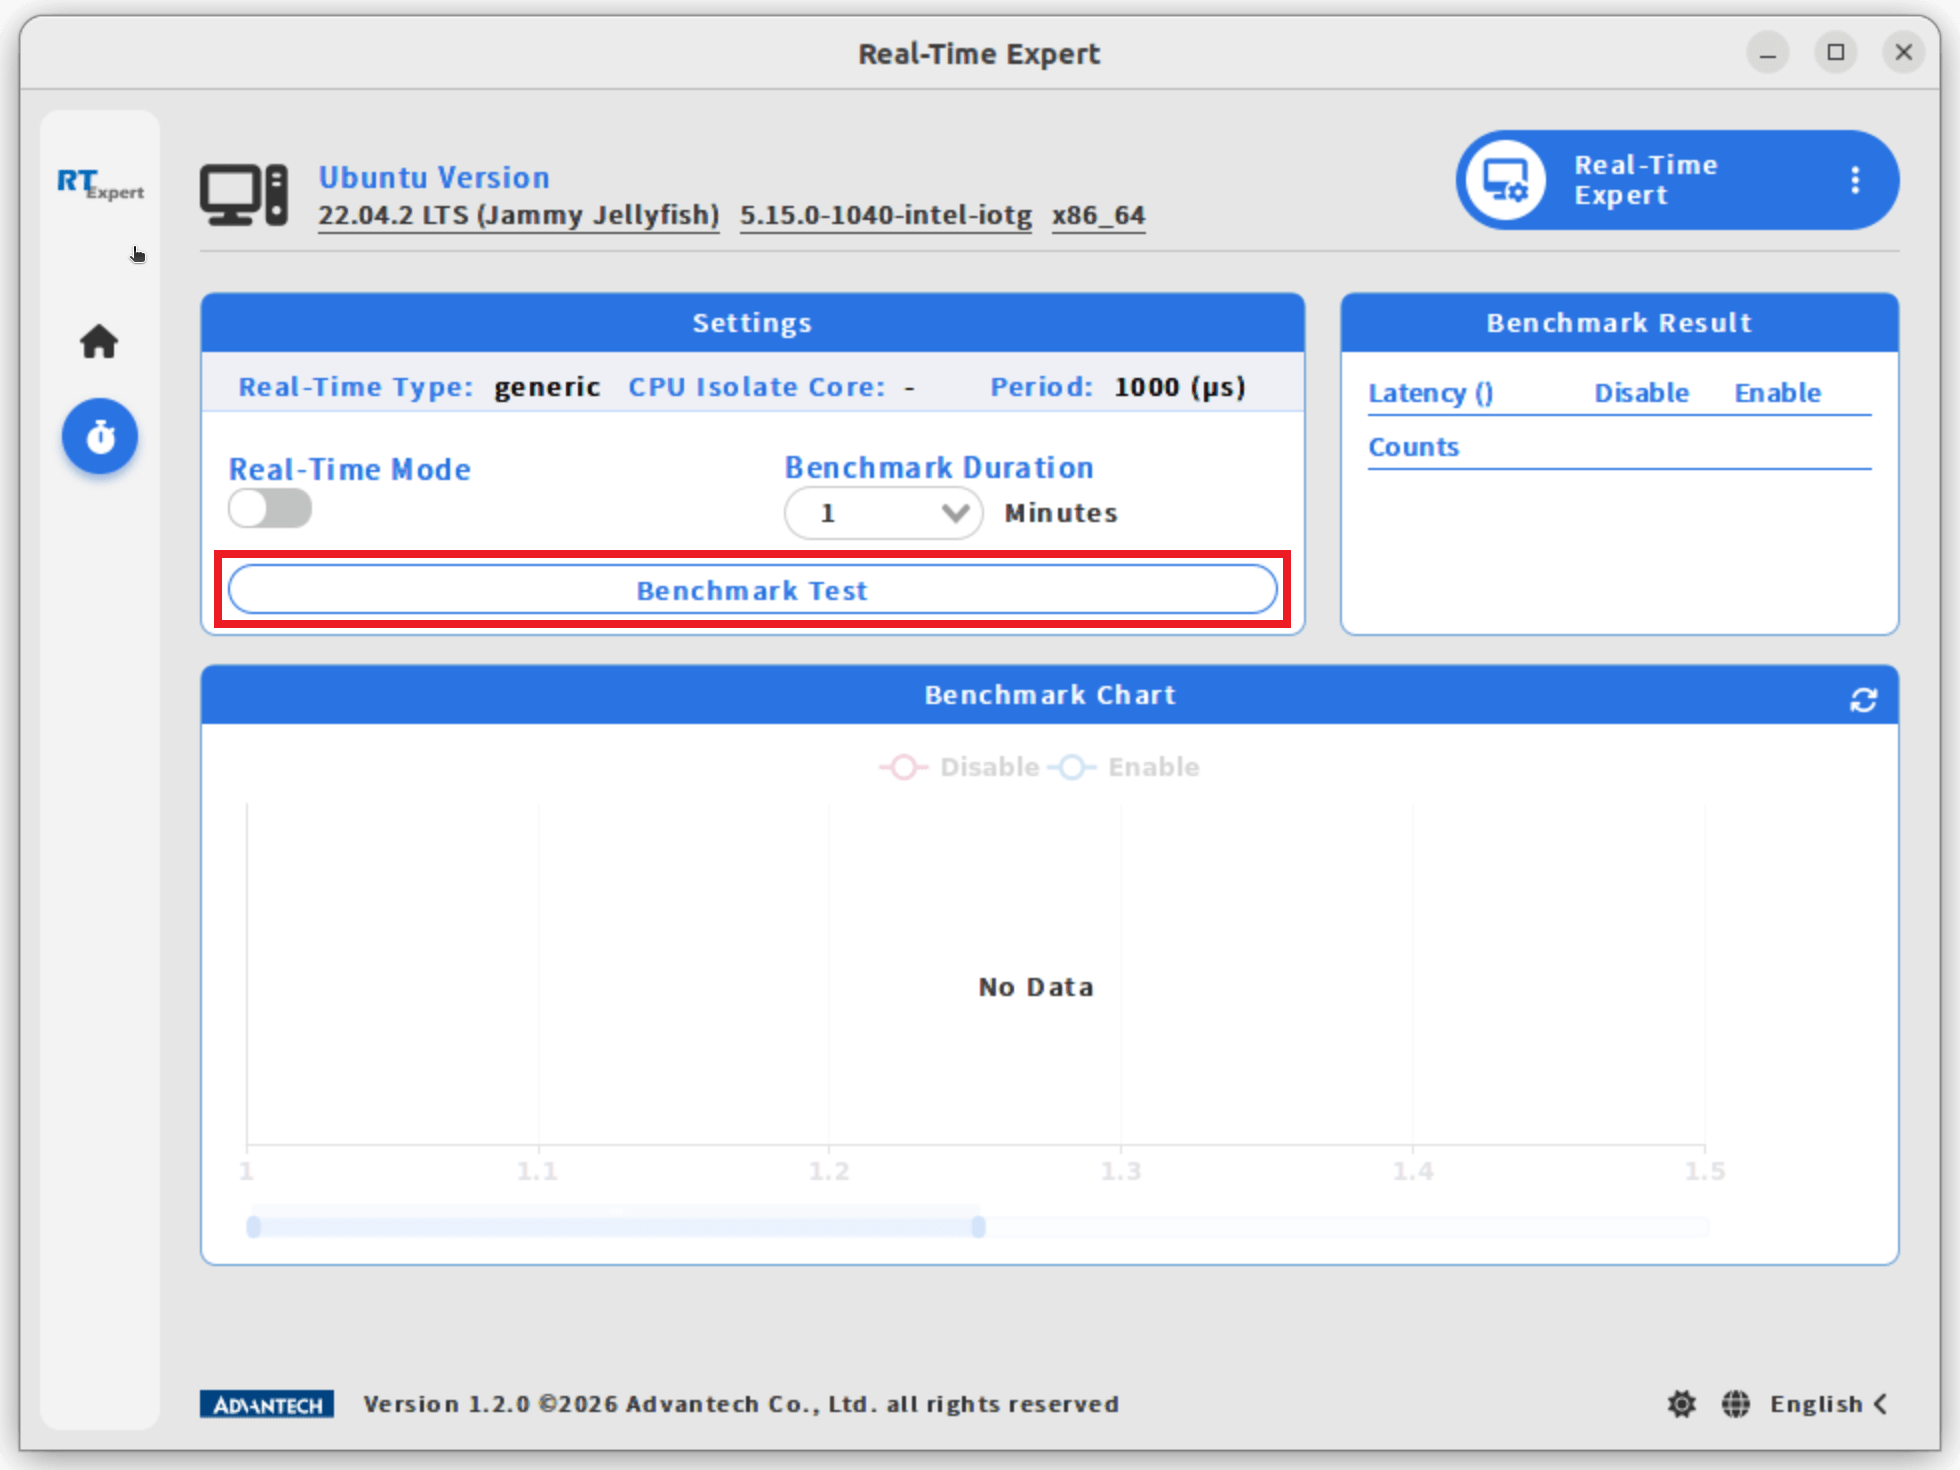Click the generic Real-Time Type value
This screenshot has height=1470, width=1960.
[x=547, y=387]
